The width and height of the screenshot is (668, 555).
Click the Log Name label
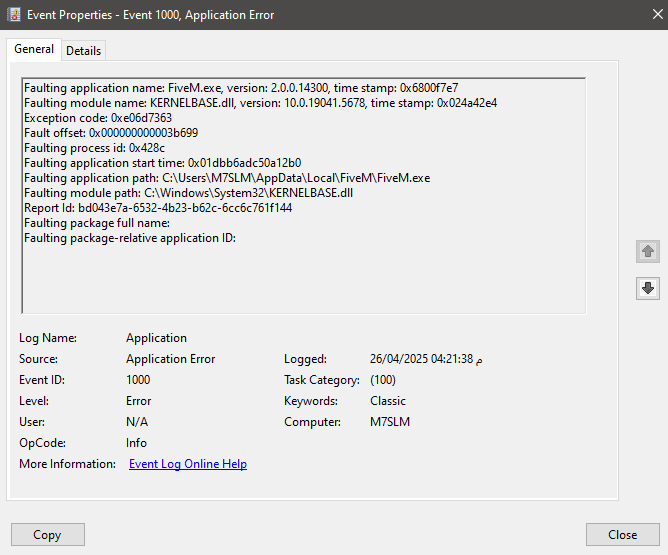tap(48, 338)
